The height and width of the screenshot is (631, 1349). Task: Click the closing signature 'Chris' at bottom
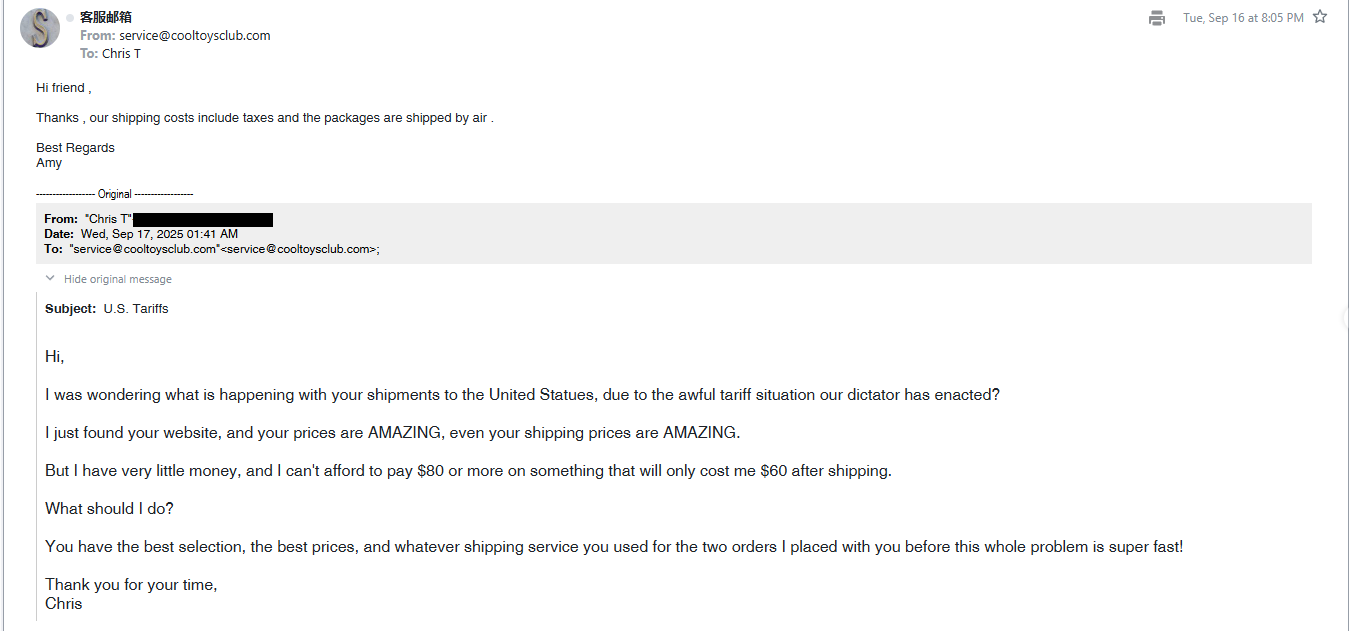[x=63, y=604]
